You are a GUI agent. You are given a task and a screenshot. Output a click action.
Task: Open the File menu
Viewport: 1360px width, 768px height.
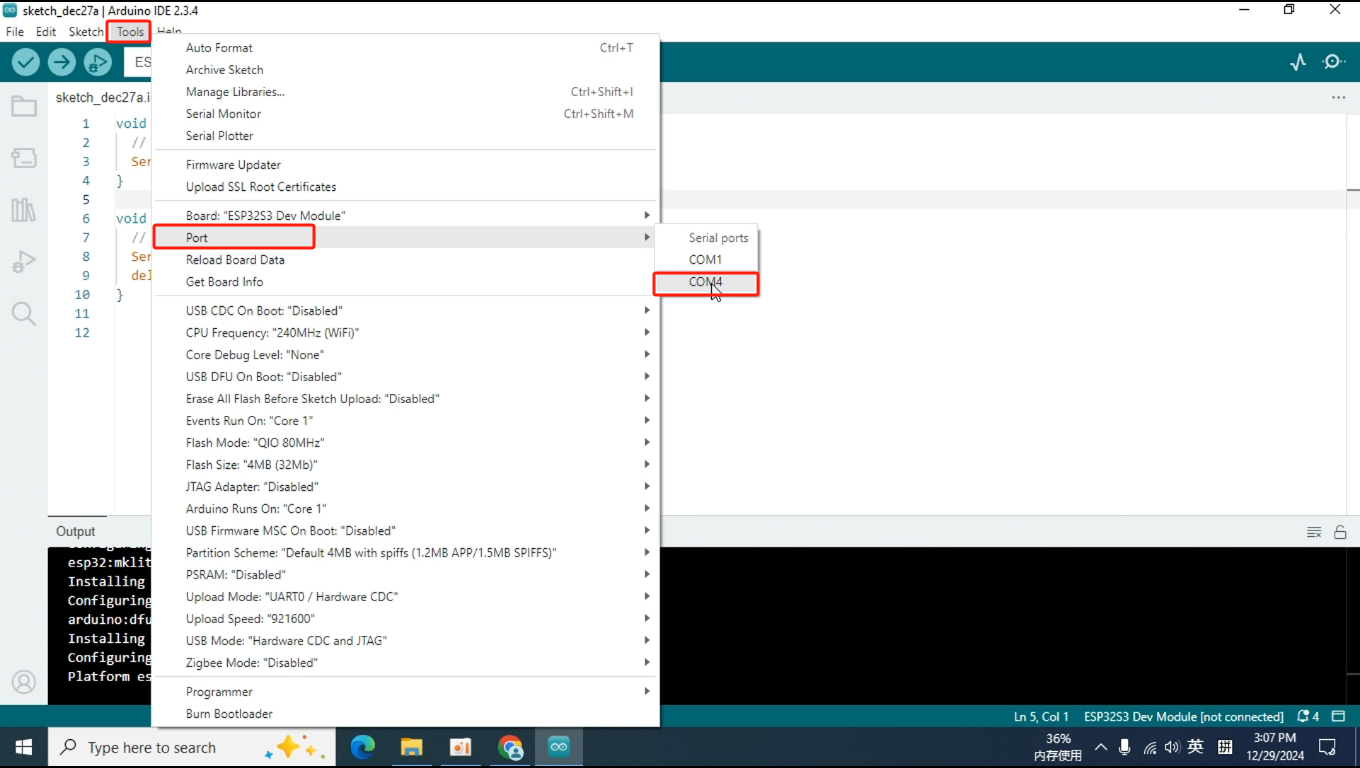click(x=15, y=31)
